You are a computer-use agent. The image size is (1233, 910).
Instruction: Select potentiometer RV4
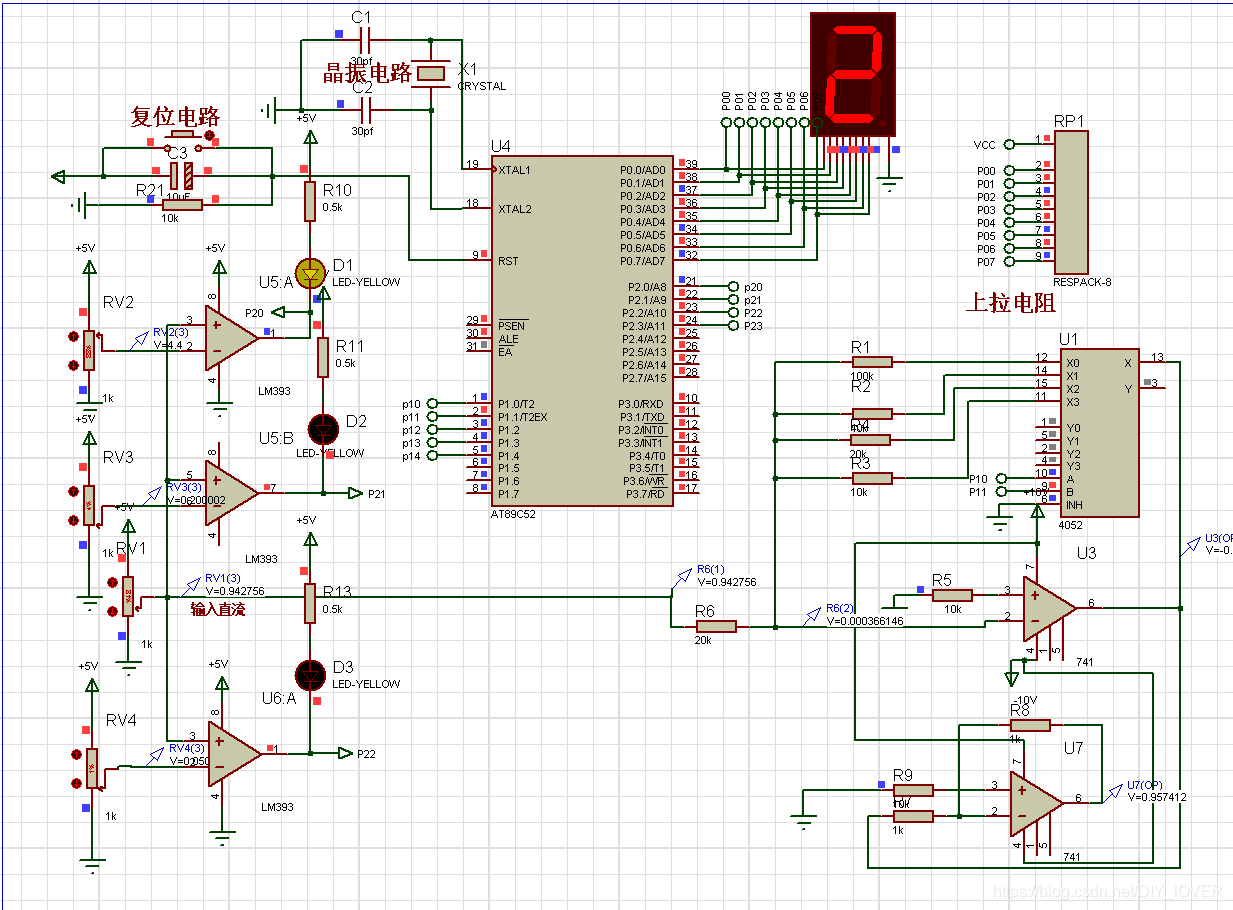pyautogui.click(x=92, y=768)
